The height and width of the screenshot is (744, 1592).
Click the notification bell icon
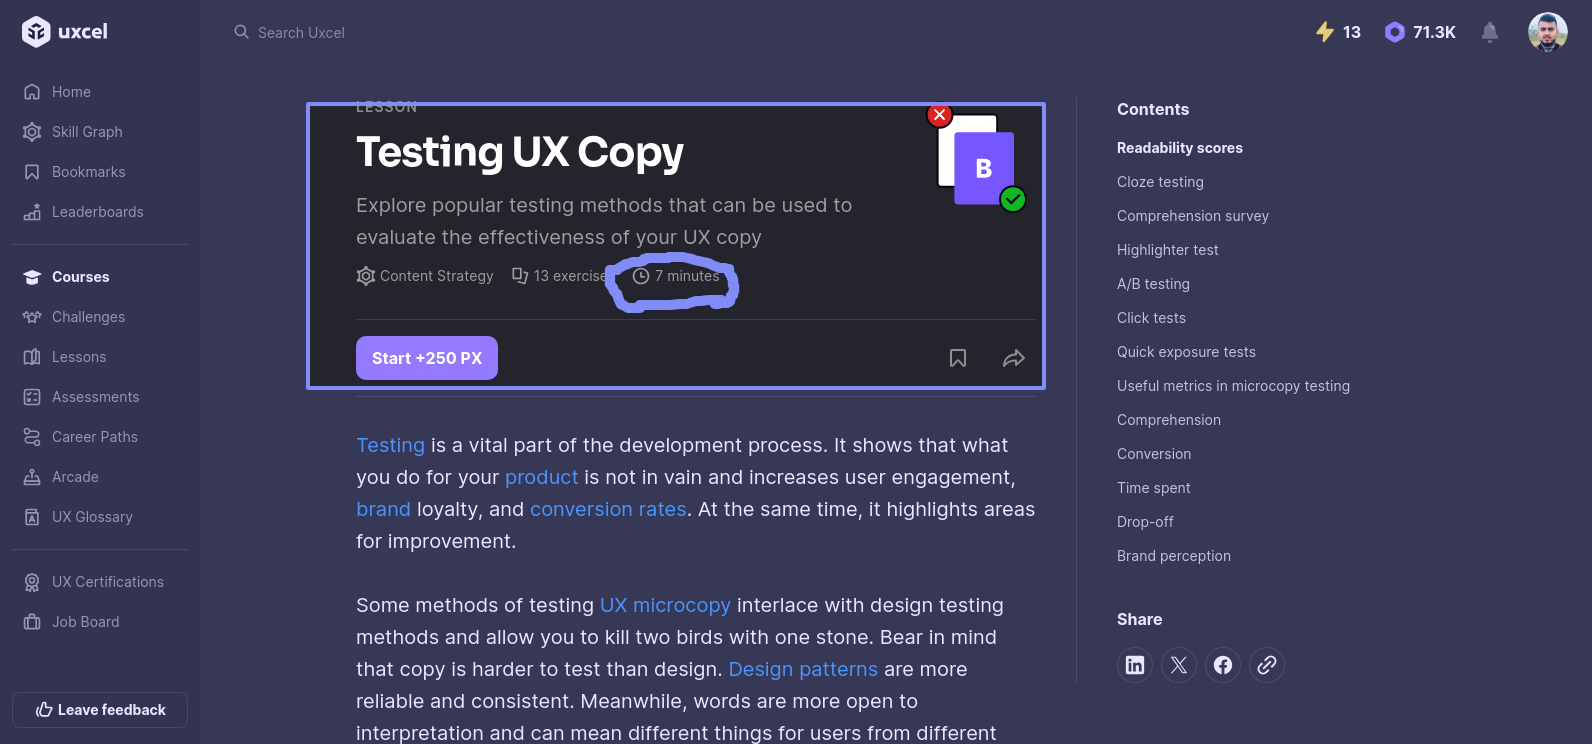(x=1489, y=33)
